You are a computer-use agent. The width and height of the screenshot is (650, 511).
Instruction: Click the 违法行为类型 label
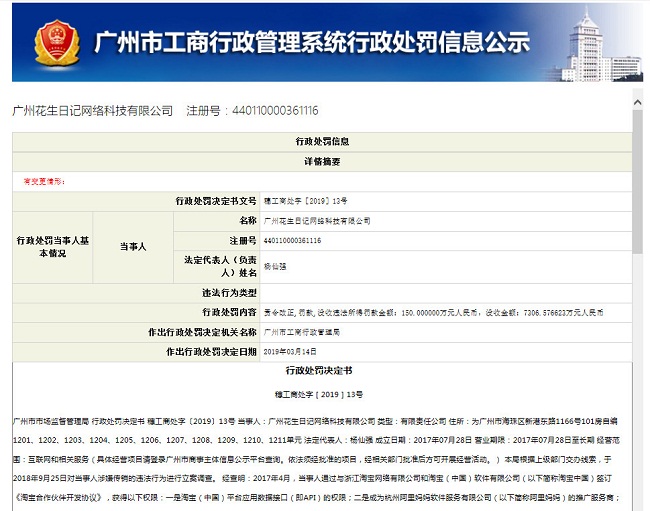pos(230,293)
